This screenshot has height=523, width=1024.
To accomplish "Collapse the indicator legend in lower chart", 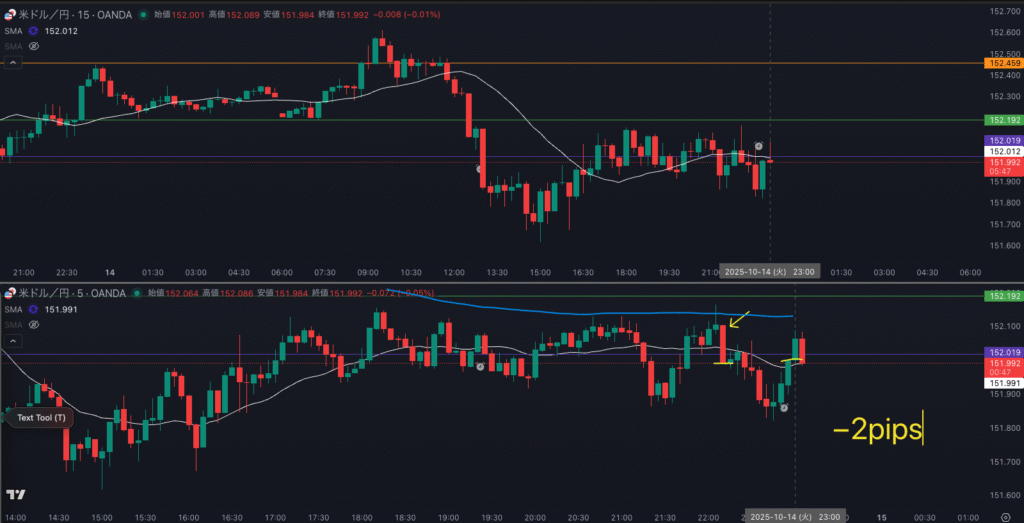I will [12, 340].
